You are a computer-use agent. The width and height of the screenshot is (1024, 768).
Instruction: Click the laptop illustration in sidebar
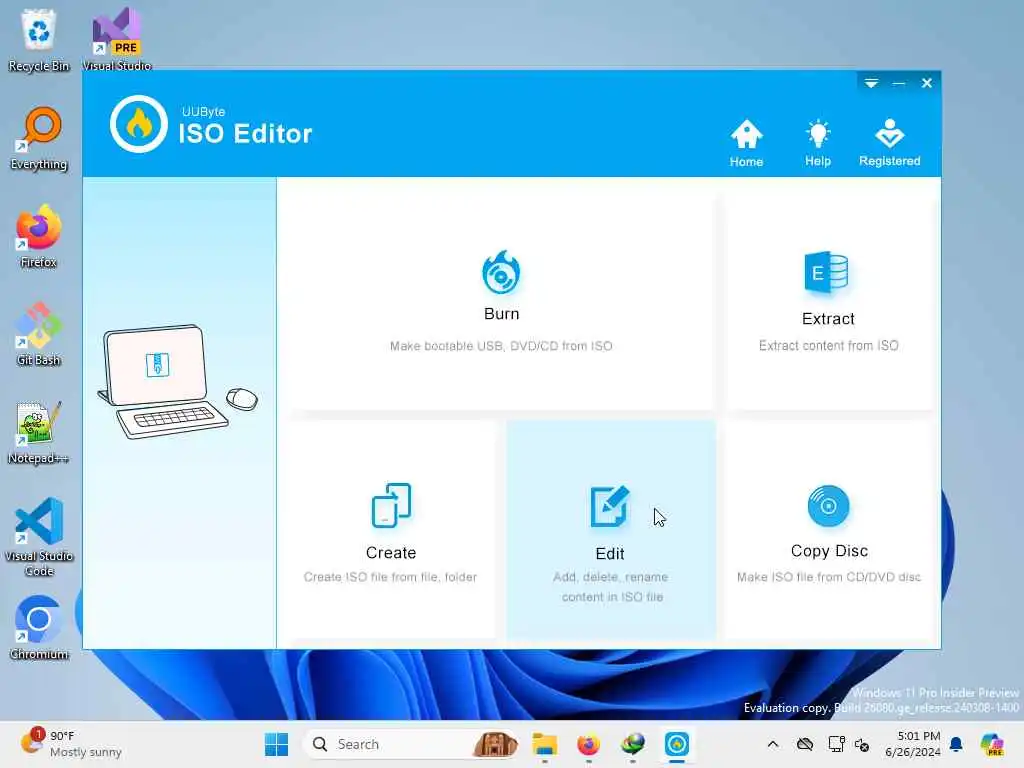point(177,381)
